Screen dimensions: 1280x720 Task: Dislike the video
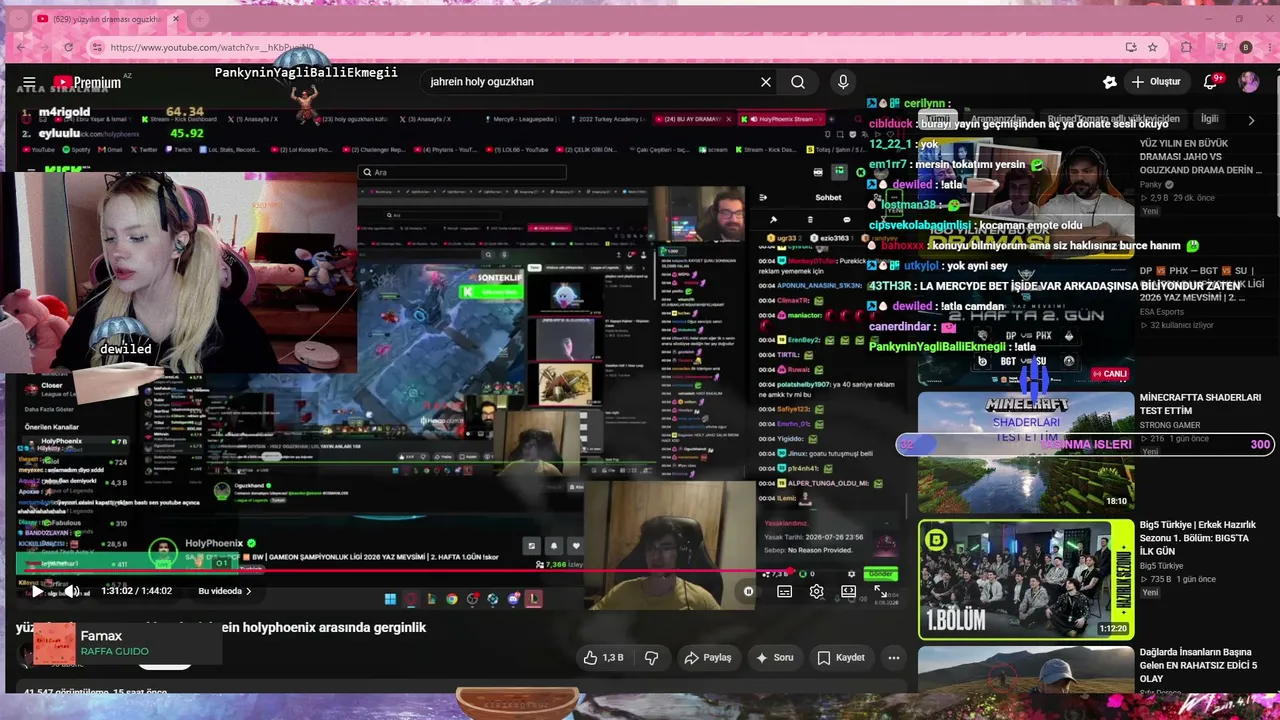pyautogui.click(x=652, y=657)
